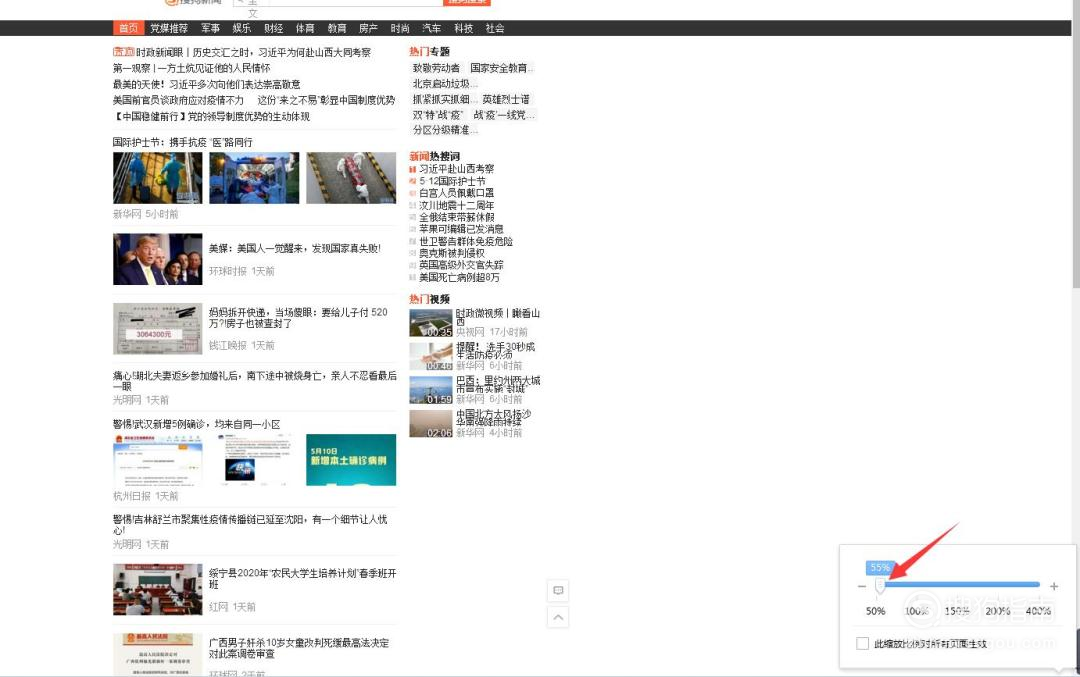Open hot topic tag 北京启动垃圾

(x=444, y=84)
